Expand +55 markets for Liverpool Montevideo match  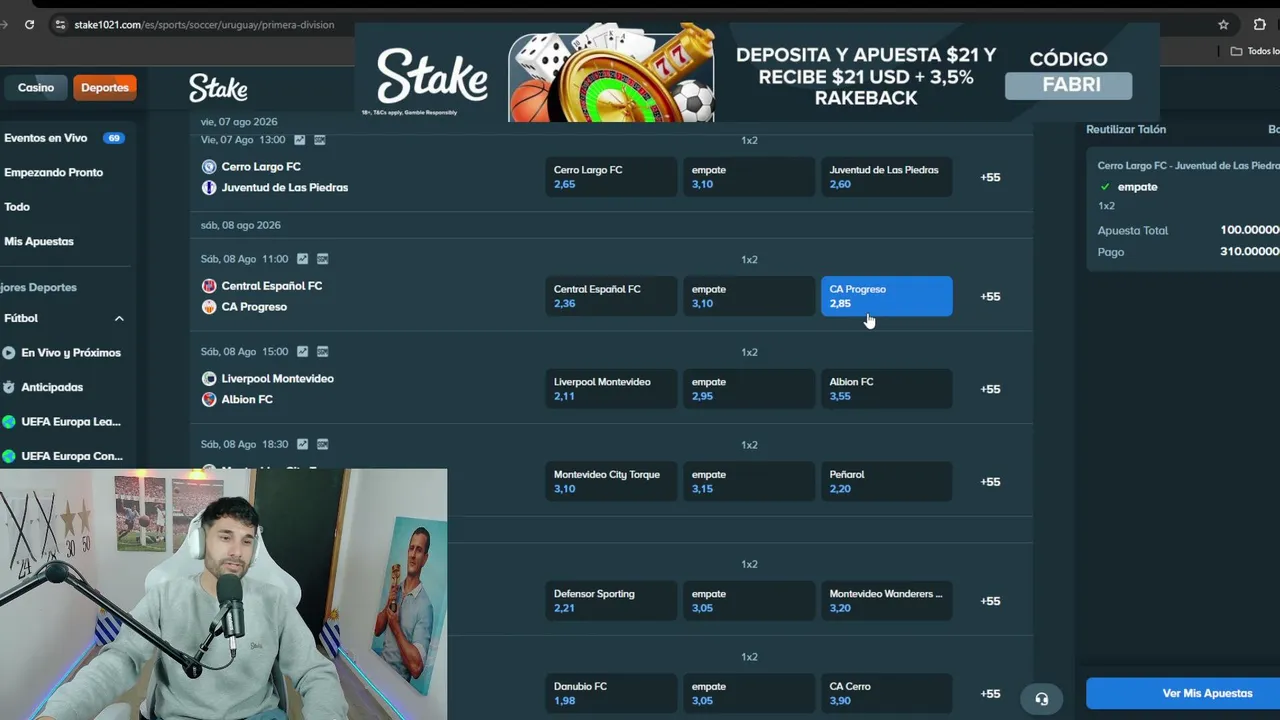[x=990, y=389]
